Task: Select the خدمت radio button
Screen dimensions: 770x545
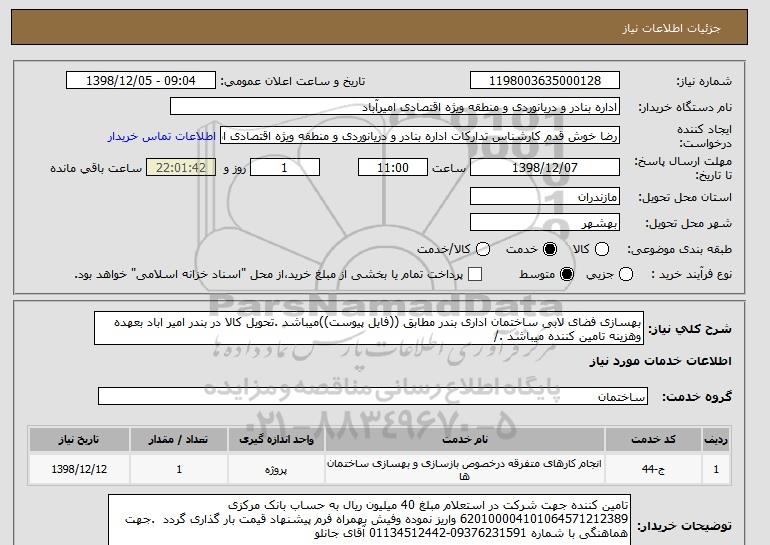Action: coord(550,249)
